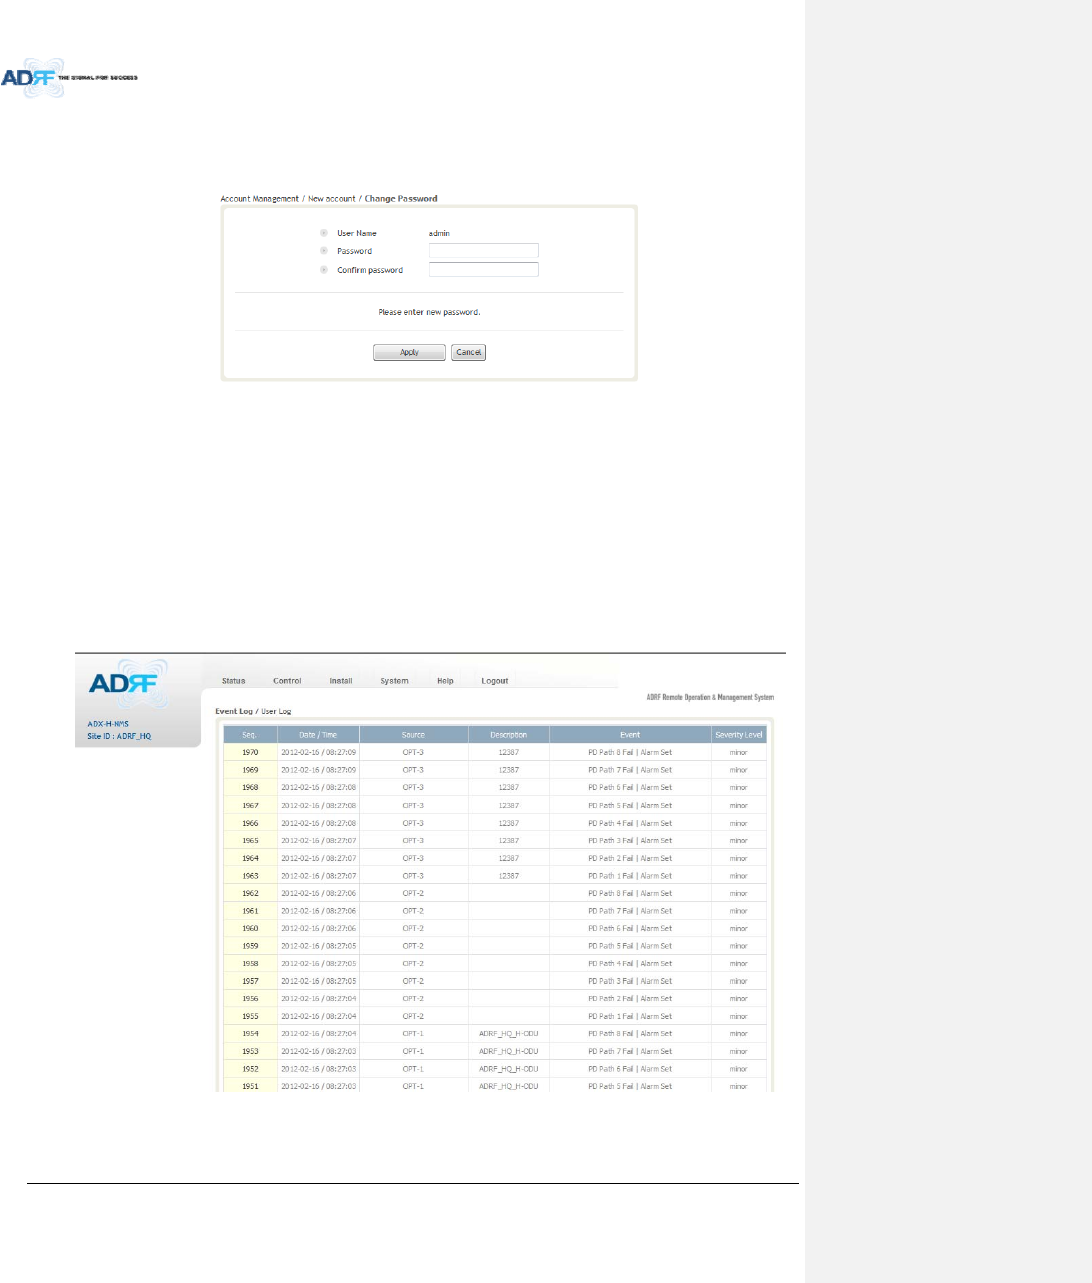
Task: Click the Event column header
Action: [x=630, y=735]
